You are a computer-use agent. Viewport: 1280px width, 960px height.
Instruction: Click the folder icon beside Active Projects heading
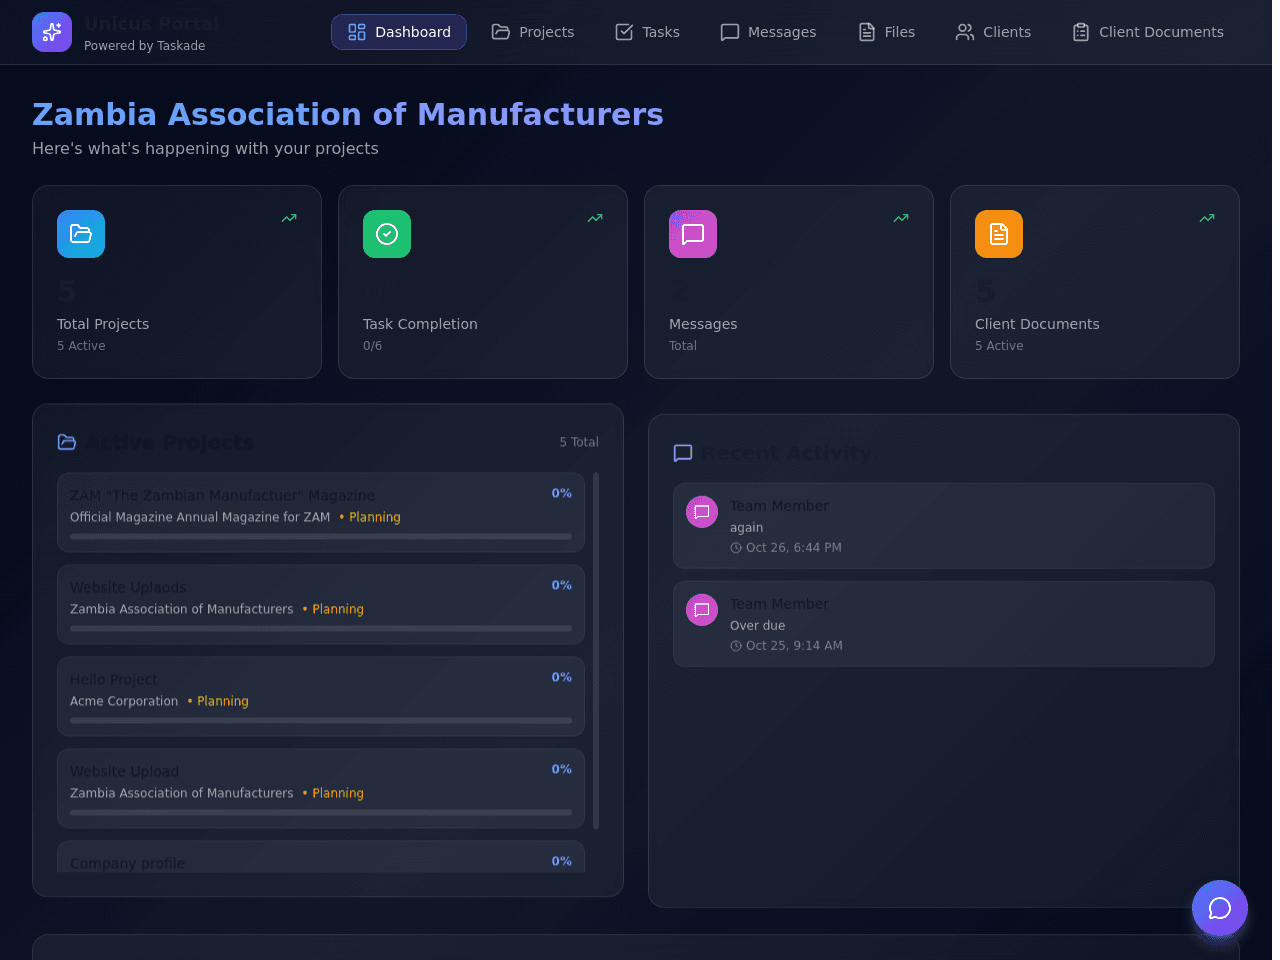(67, 442)
